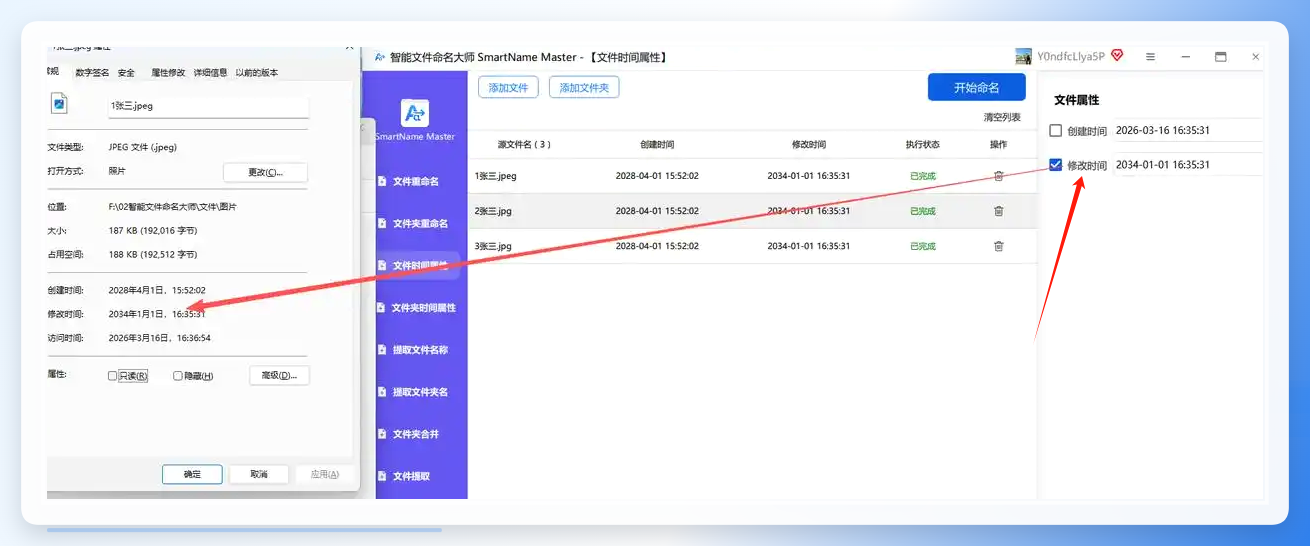Open the hamburger menu in title bar
This screenshot has width=1310, height=546.
1150,57
